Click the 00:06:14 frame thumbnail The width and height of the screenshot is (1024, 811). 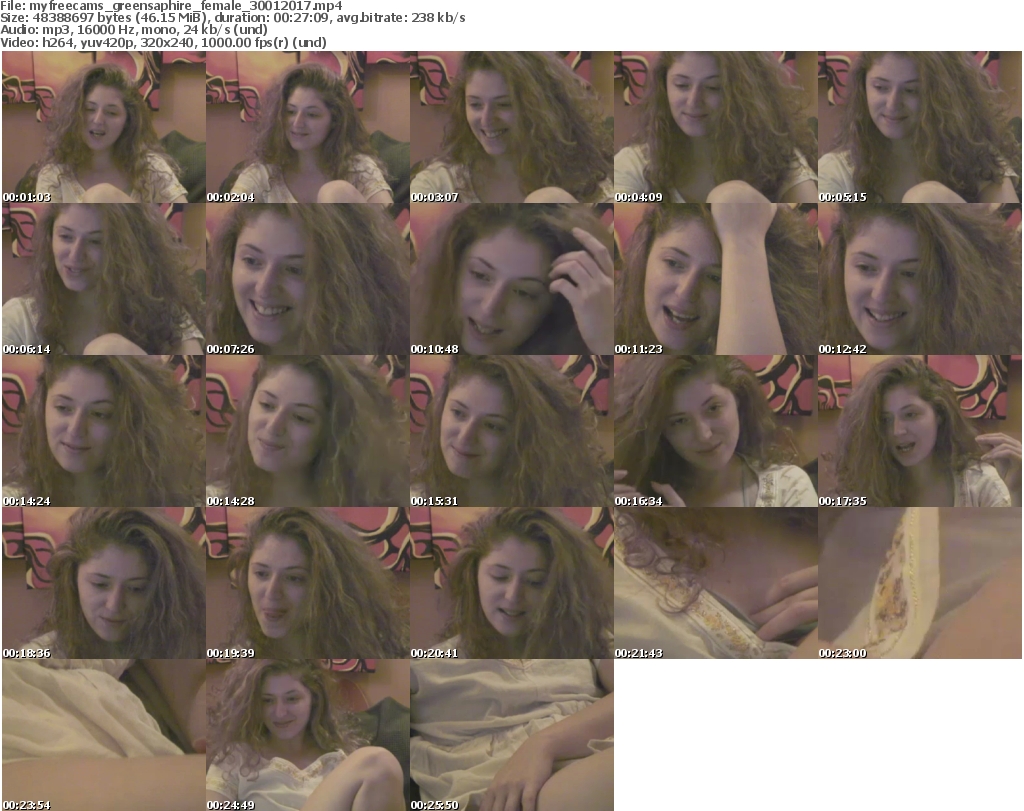[104, 279]
